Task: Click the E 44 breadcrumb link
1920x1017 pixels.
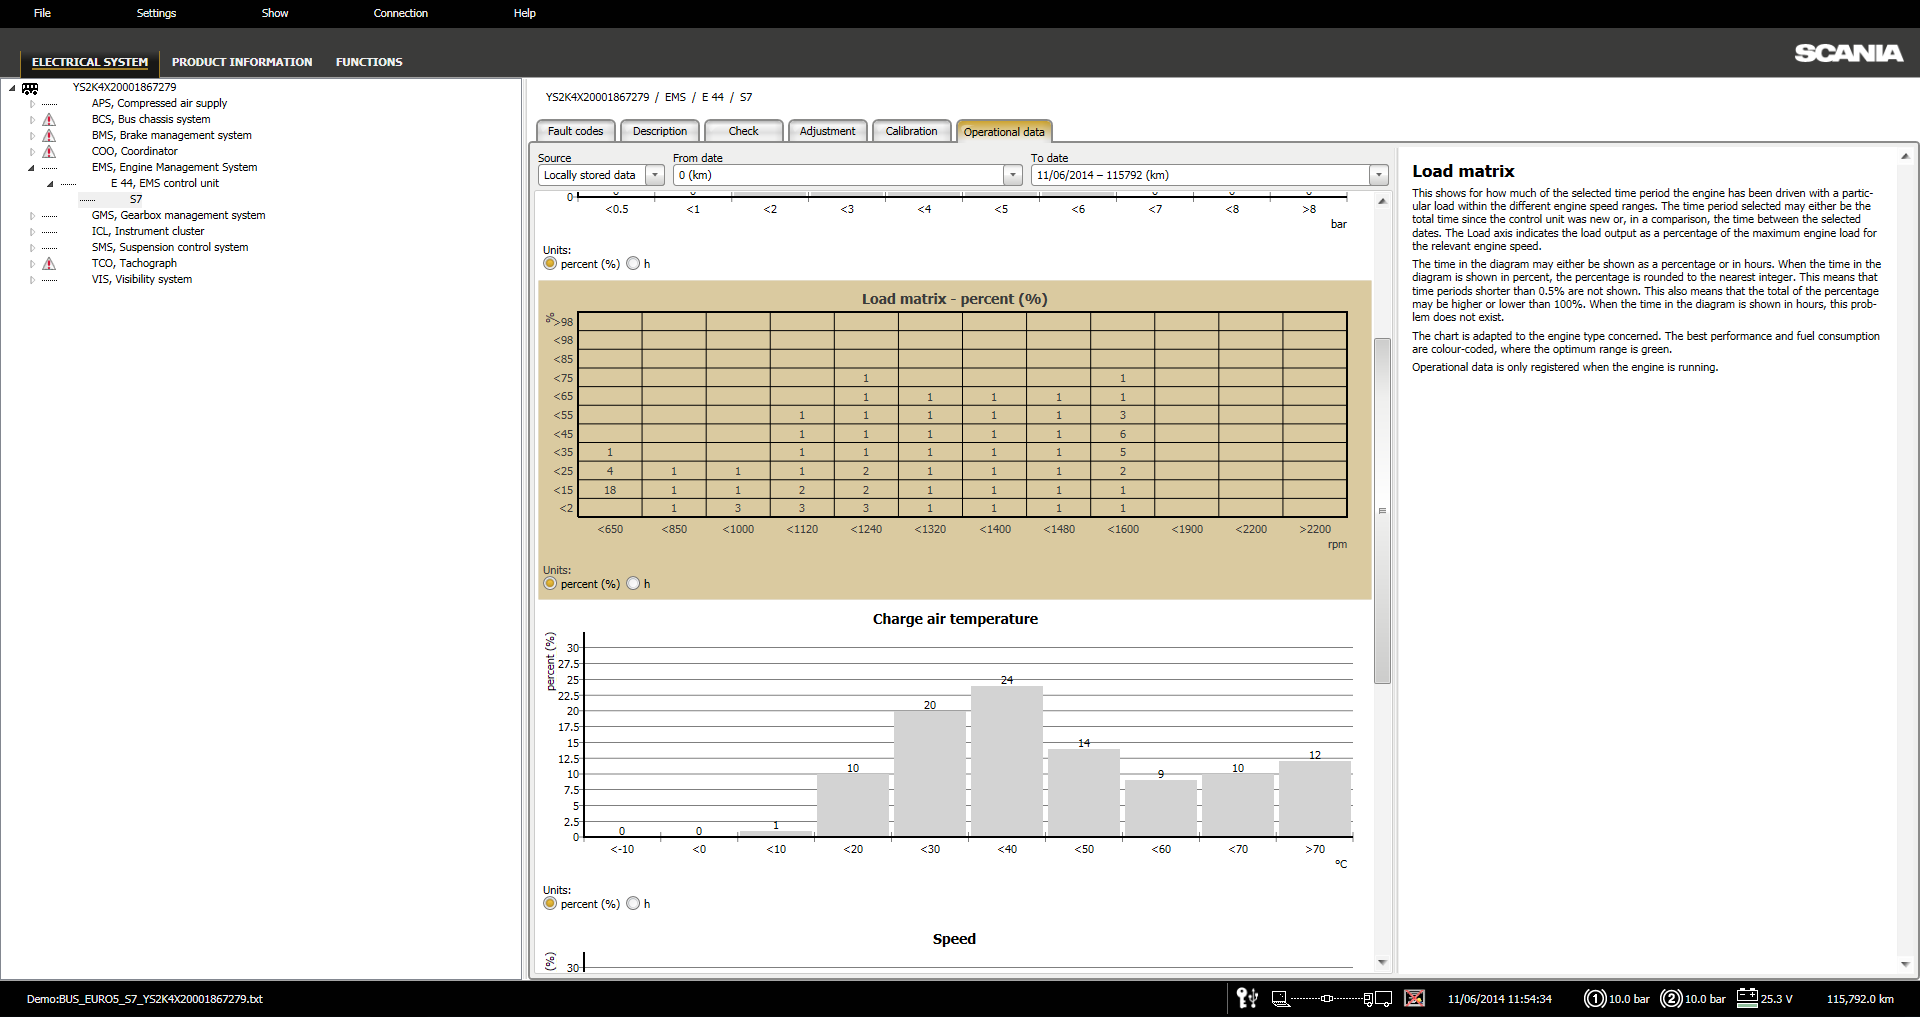Action: pos(713,97)
